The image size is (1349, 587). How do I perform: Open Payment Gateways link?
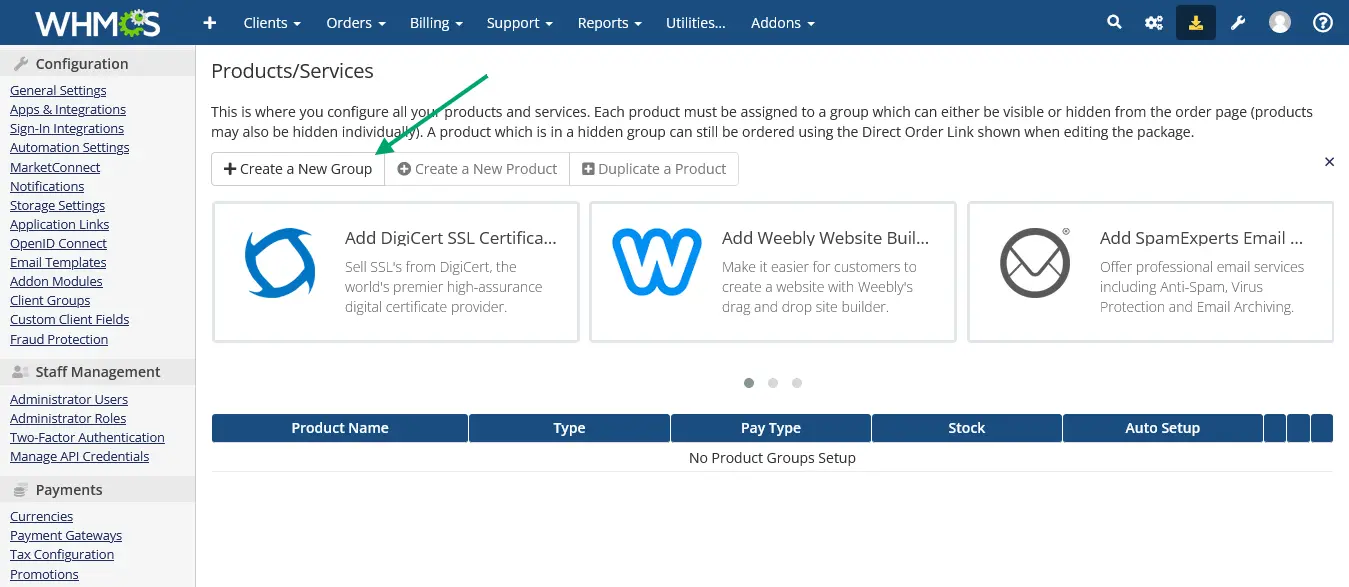pos(66,535)
